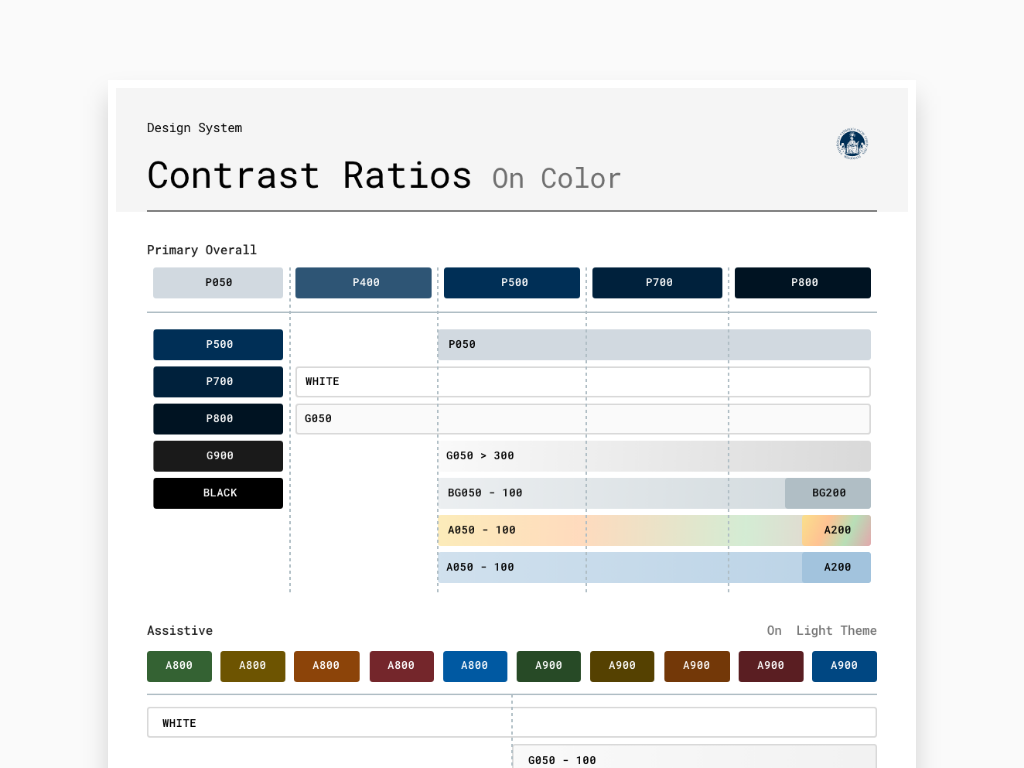Image resolution: width=1024 pixels, height=768 pixels.
Task: Select the P500 swatch above the G900 stack
Action: click(218, 345)
